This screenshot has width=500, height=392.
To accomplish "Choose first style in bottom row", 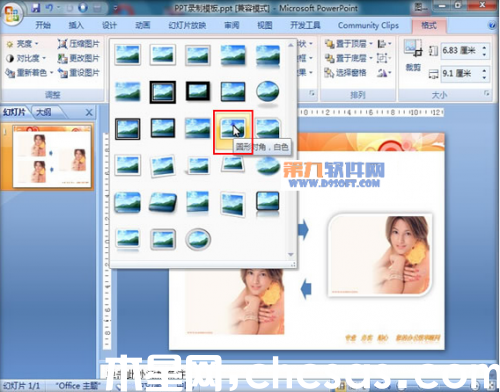I will tap(128, 239).
